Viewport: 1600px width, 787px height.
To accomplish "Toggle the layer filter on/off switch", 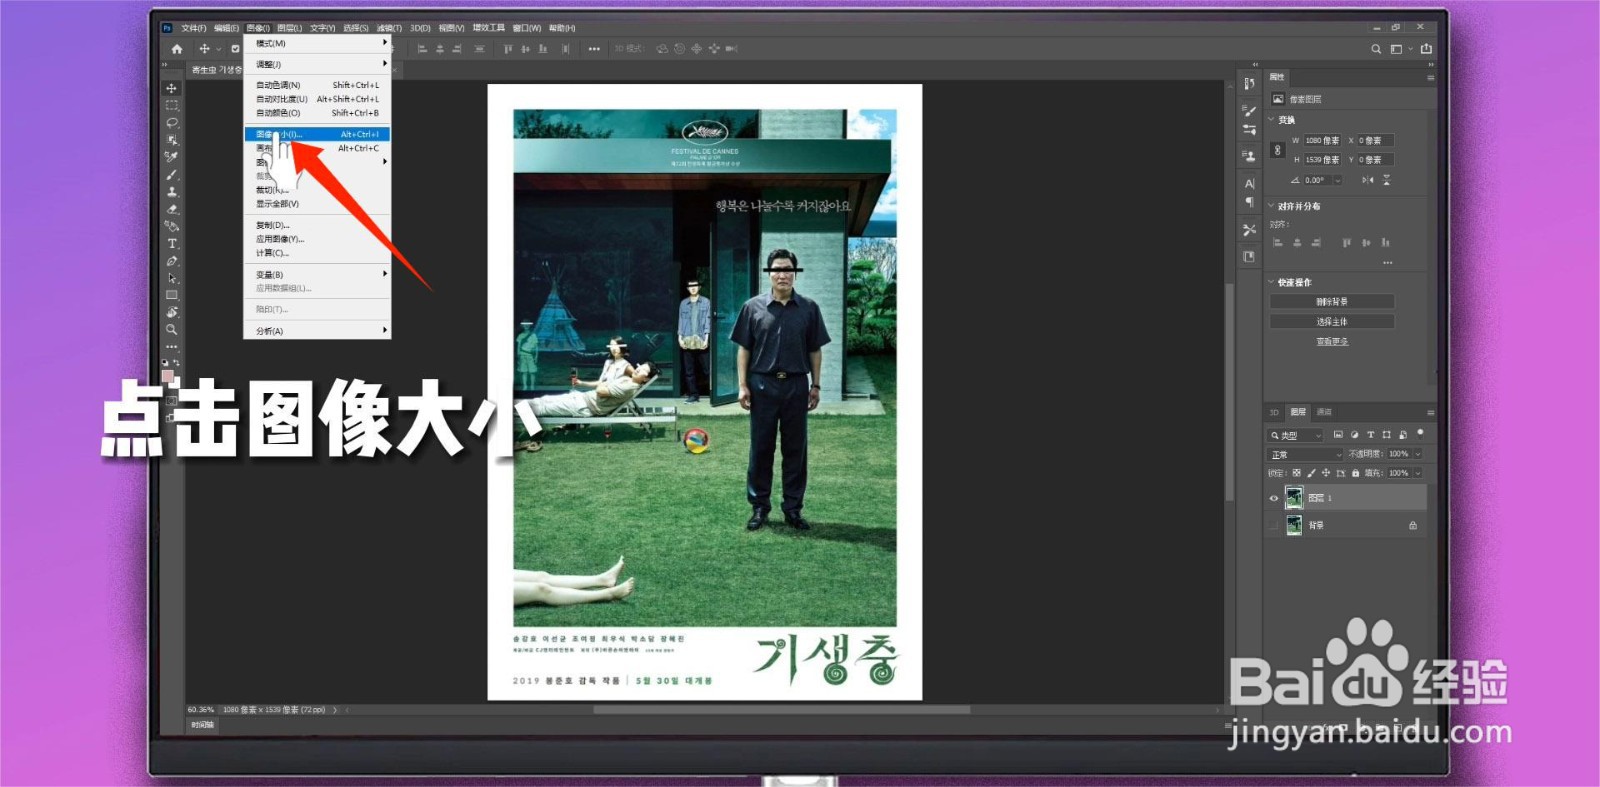I will [1420, 434].
